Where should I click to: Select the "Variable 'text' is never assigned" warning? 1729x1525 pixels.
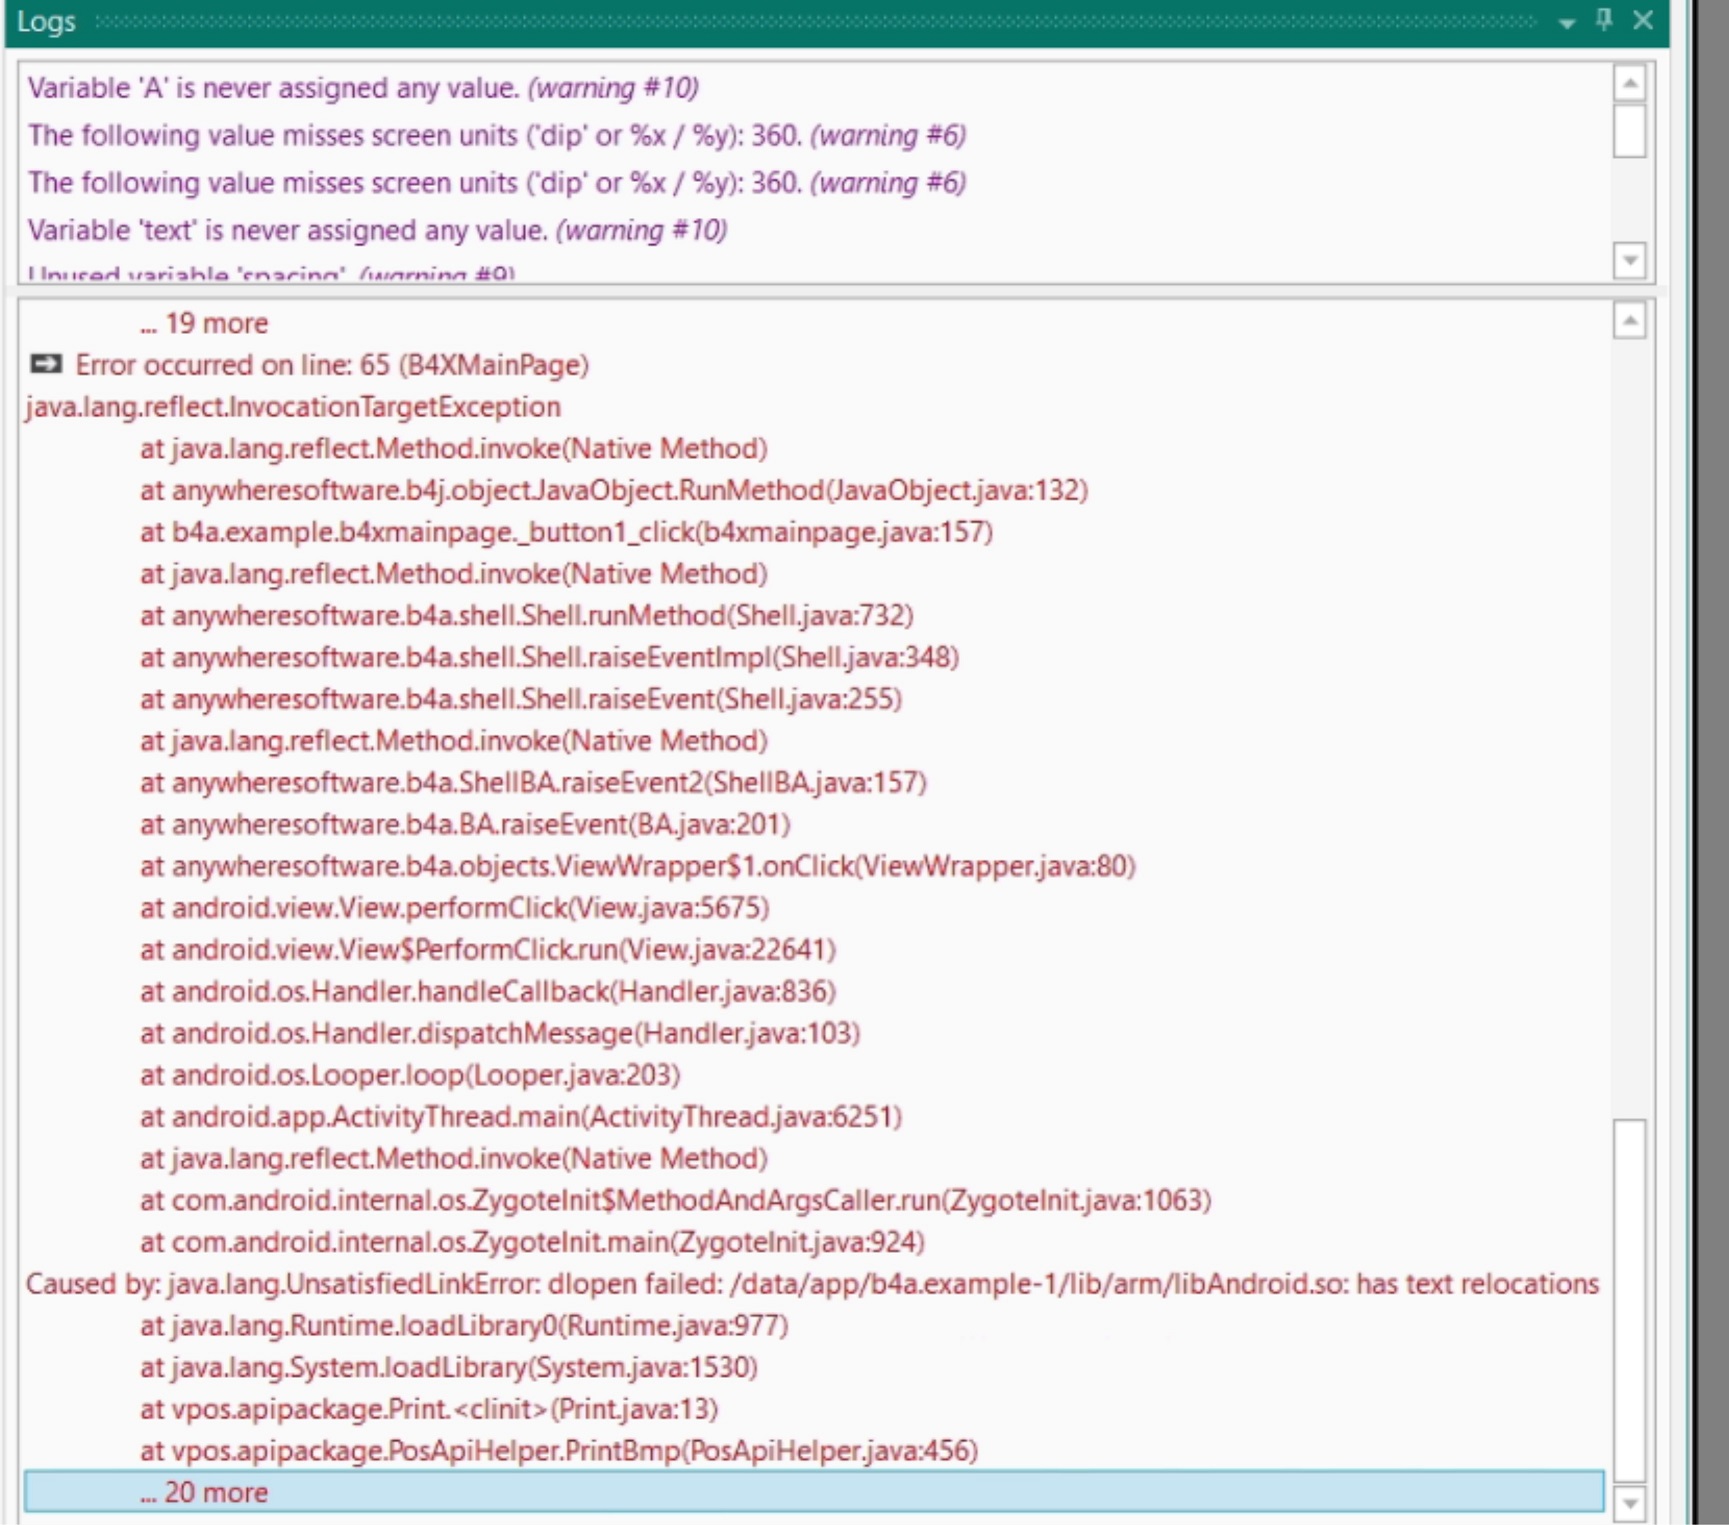coord(377,230)
